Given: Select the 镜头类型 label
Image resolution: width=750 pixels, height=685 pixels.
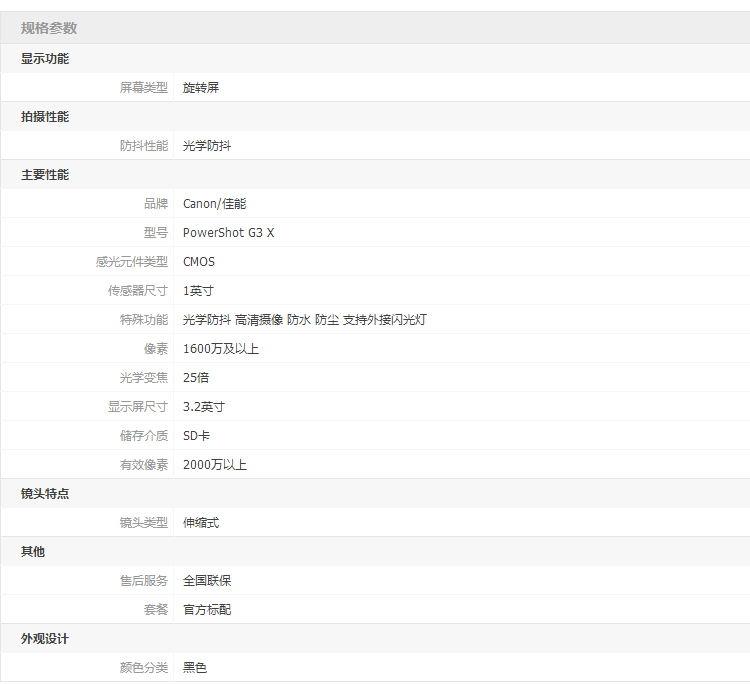Looking at the screenshot, I should point(143,523).
